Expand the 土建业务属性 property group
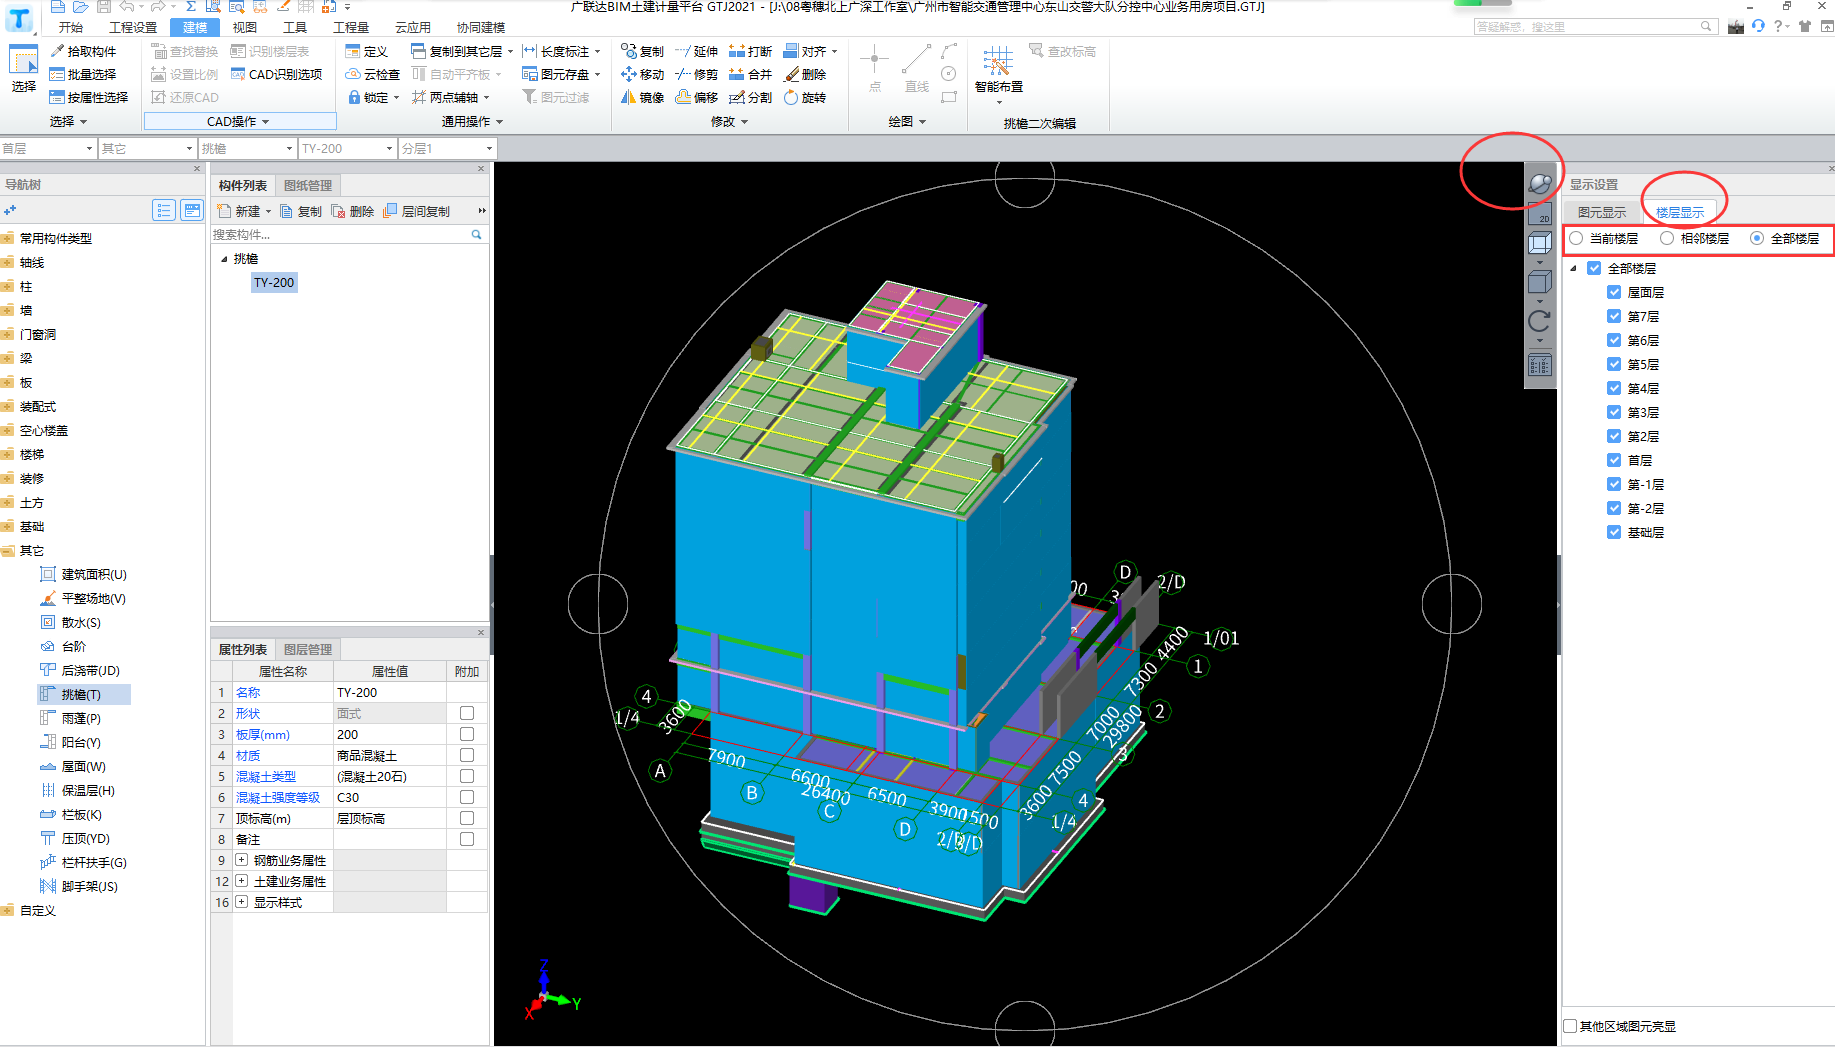This screenshot has width=1835, height=1047. (x=241, y=881)
